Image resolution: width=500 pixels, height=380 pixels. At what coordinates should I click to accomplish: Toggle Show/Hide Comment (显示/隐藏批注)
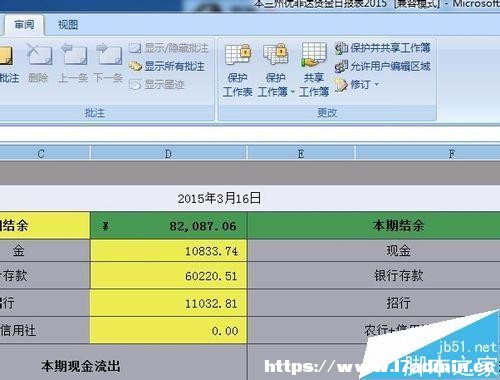pos(168,48)
